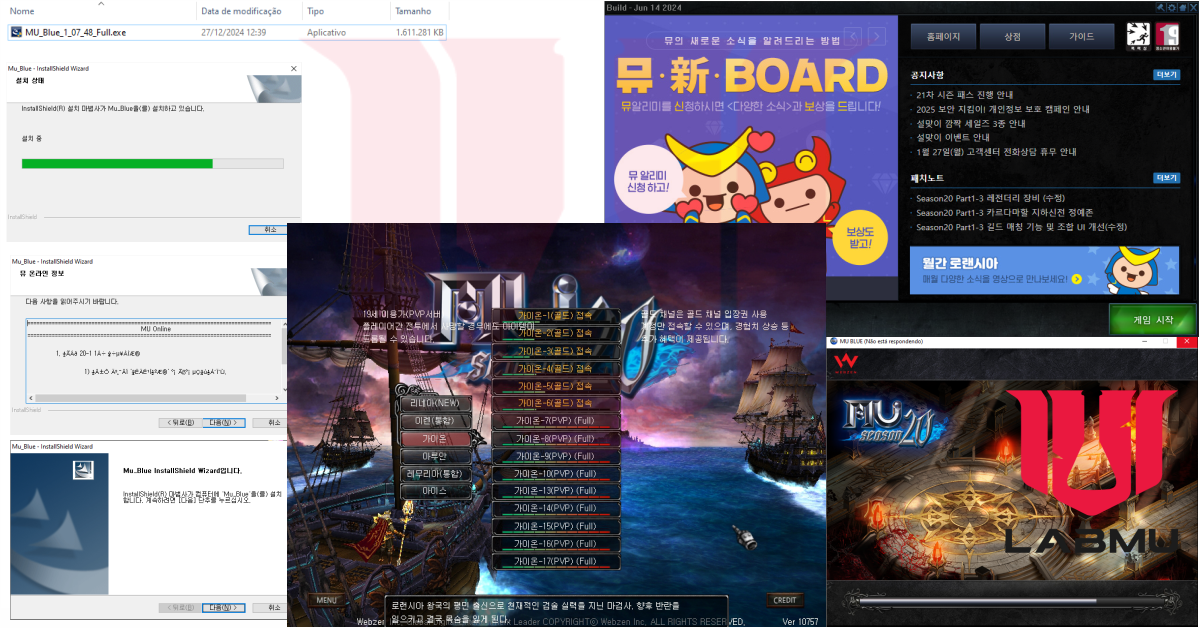Click 다음 in 뮤 온라인 정보 wizard
1200x628 pixels.
224,422
